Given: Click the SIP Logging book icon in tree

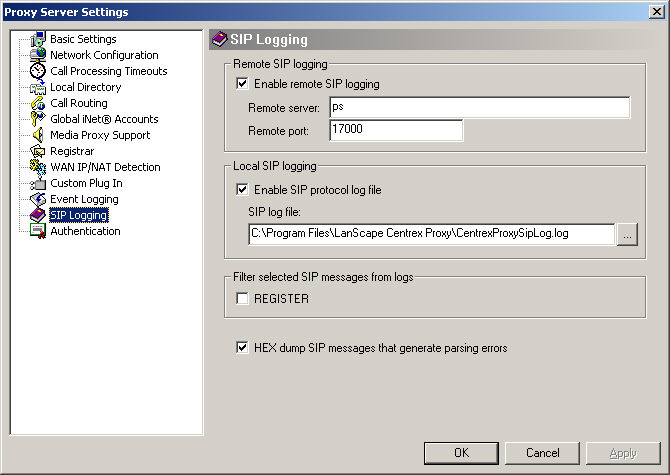Looking at the screenshot, I should pyautogui.click(x=38, y=215).
